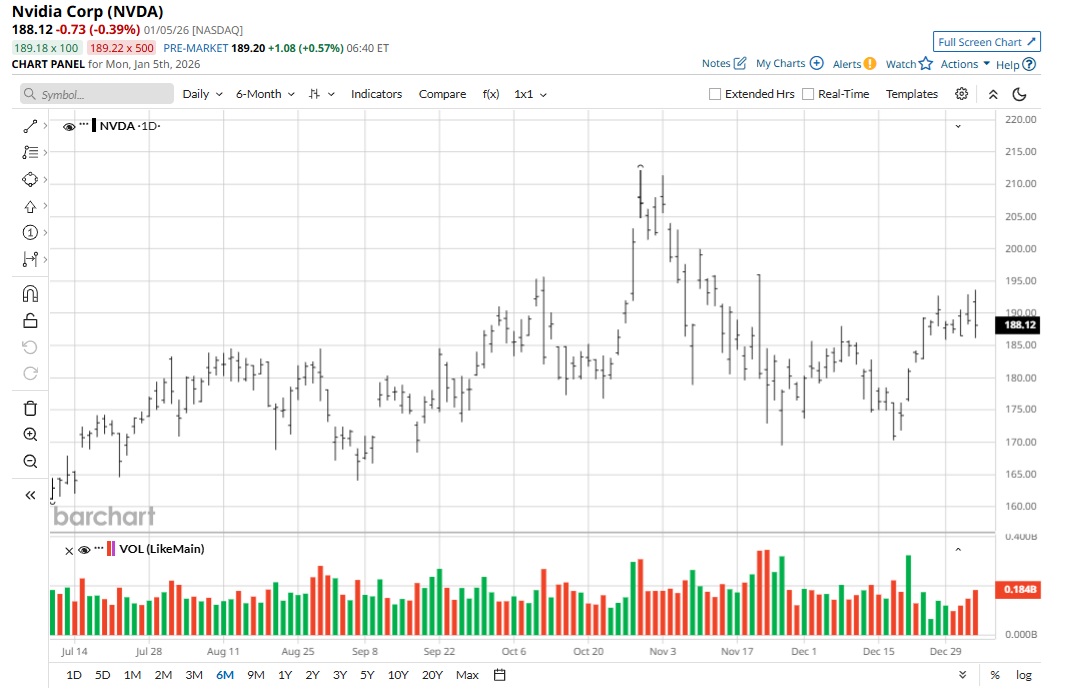
Task: Select the 1D range tab
Action: (73, 675)
